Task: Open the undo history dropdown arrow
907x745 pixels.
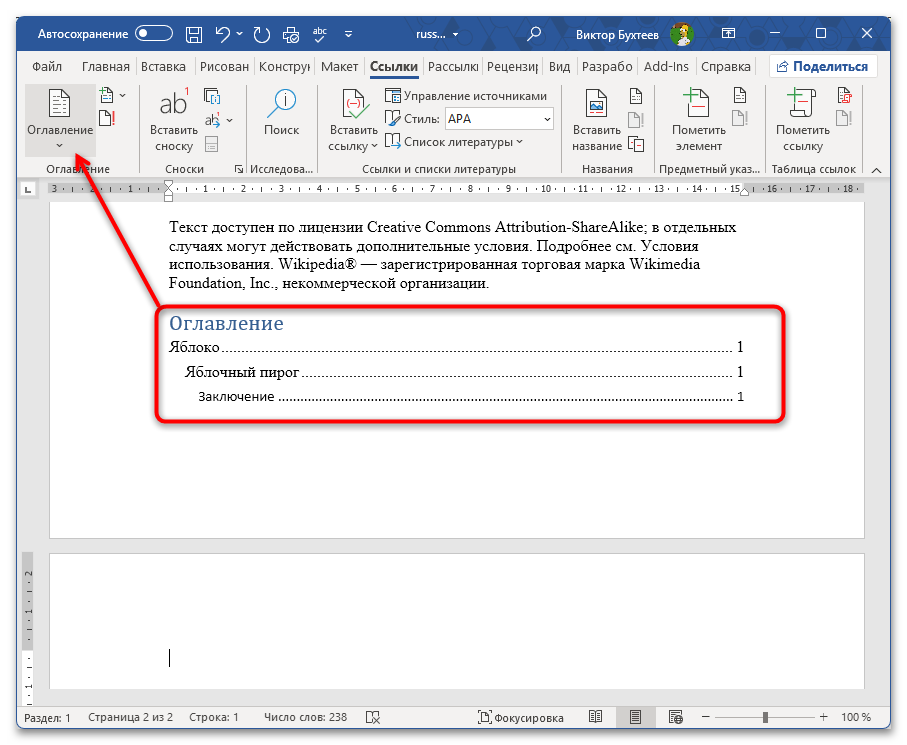Action: [x=239, y=34]
